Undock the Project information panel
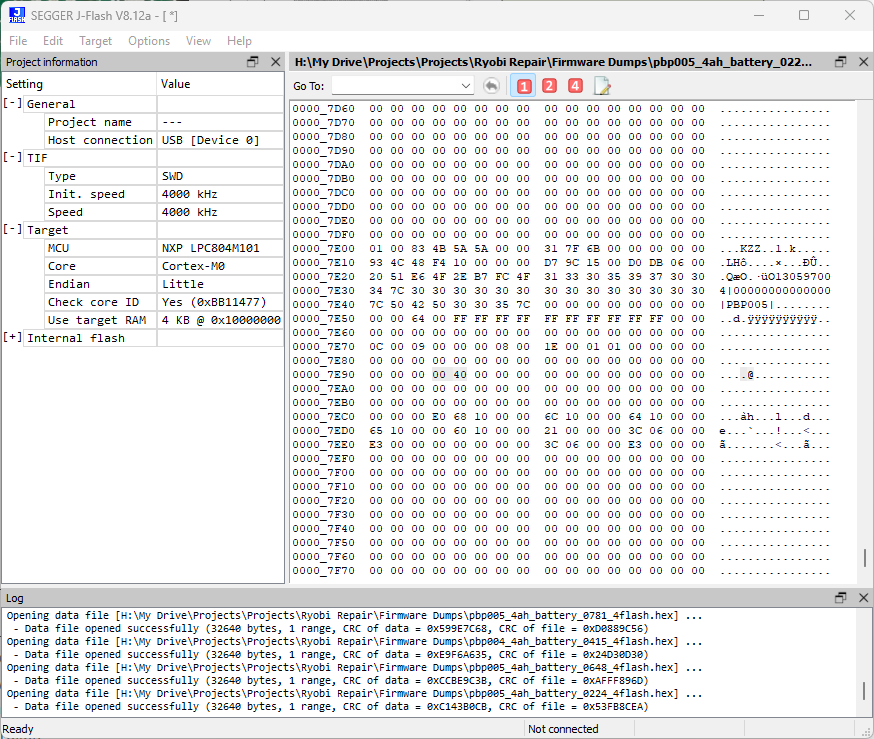The width and height of the screenshot is (874, 739). tap(253, 62)
